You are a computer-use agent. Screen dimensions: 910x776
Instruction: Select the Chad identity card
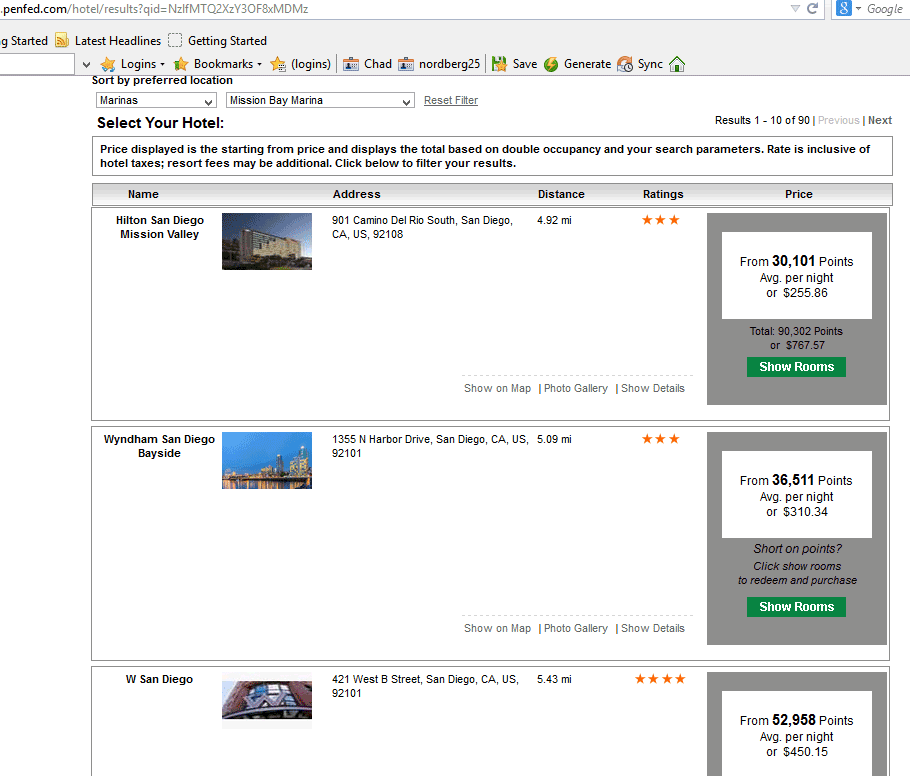pyautogui.click(x=367, y=64)
